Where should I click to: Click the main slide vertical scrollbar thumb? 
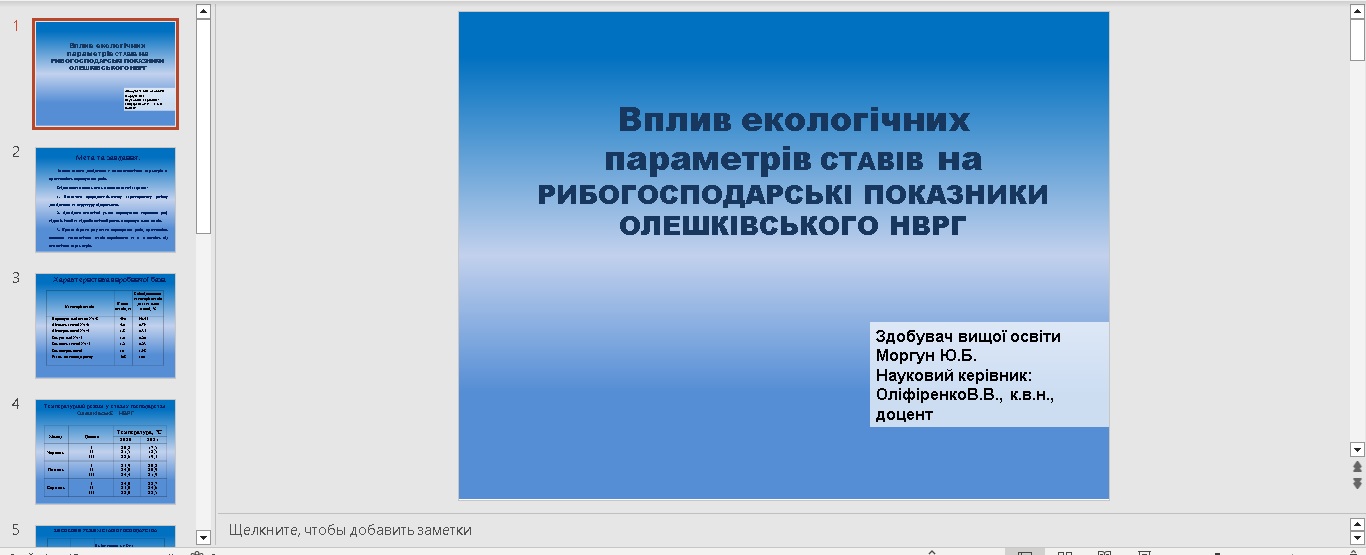1357,40
